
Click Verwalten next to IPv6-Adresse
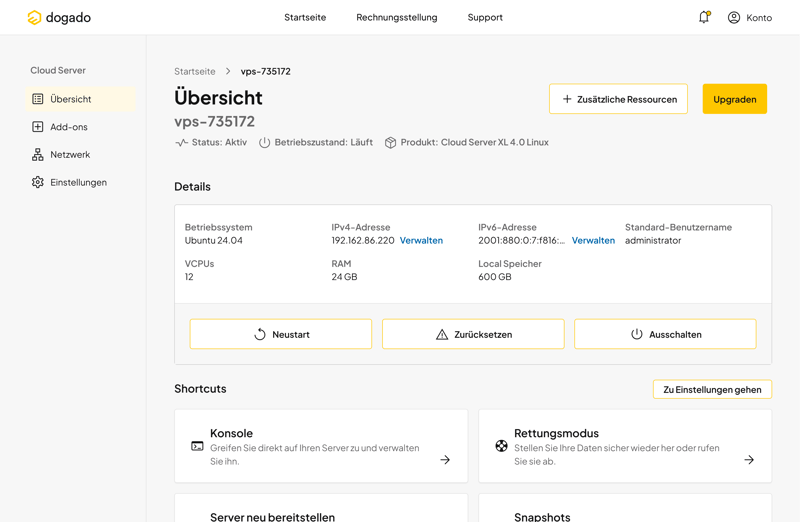(x=593, y=241)
